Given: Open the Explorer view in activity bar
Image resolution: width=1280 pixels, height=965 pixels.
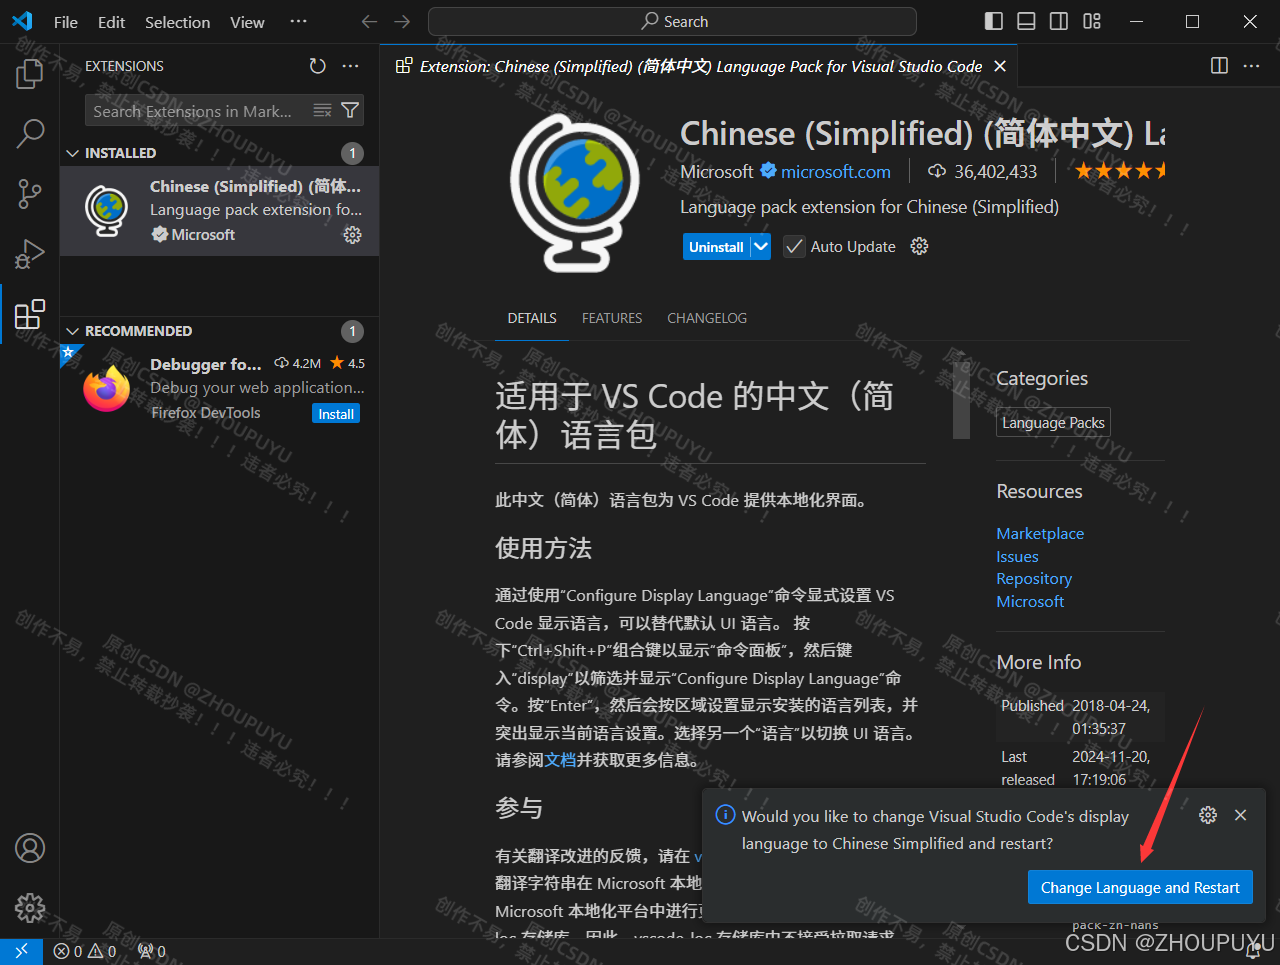Looking at the screenshot, I should (x=30, y=73).
